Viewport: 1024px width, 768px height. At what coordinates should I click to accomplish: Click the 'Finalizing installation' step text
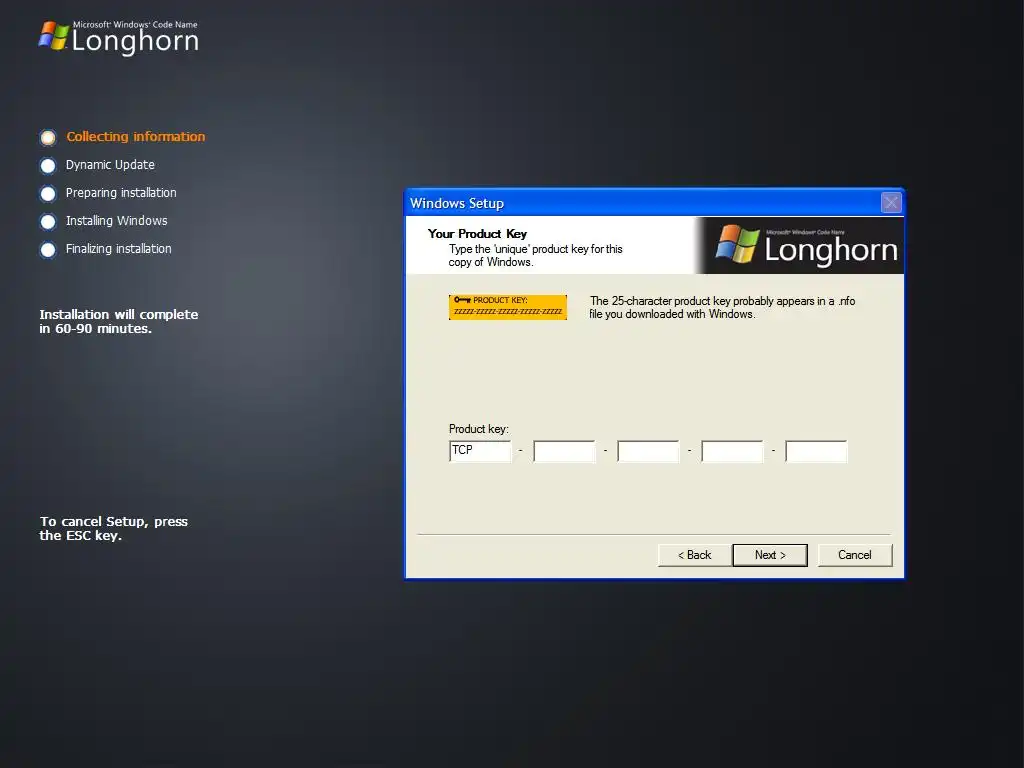tap(118, 249)
